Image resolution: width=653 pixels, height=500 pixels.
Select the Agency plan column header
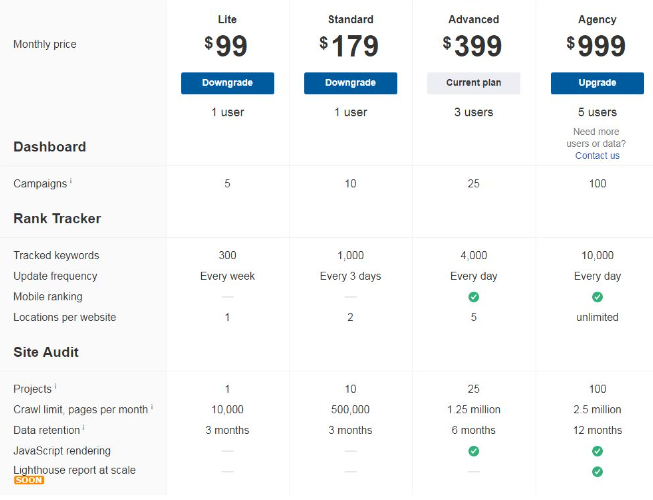point(597,19)
